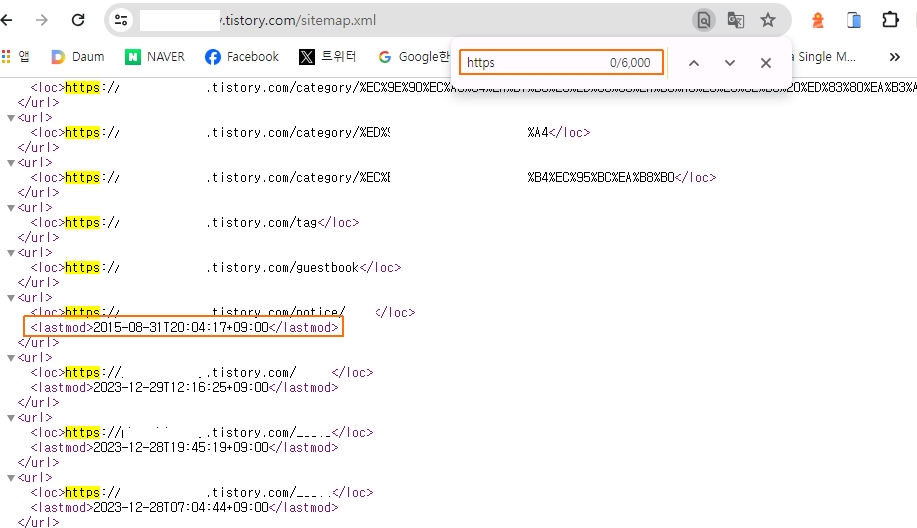The width and height of the screenshot is (917, 528).
Task: Collapse the url node above the tag loc
Action: [11, 208]
